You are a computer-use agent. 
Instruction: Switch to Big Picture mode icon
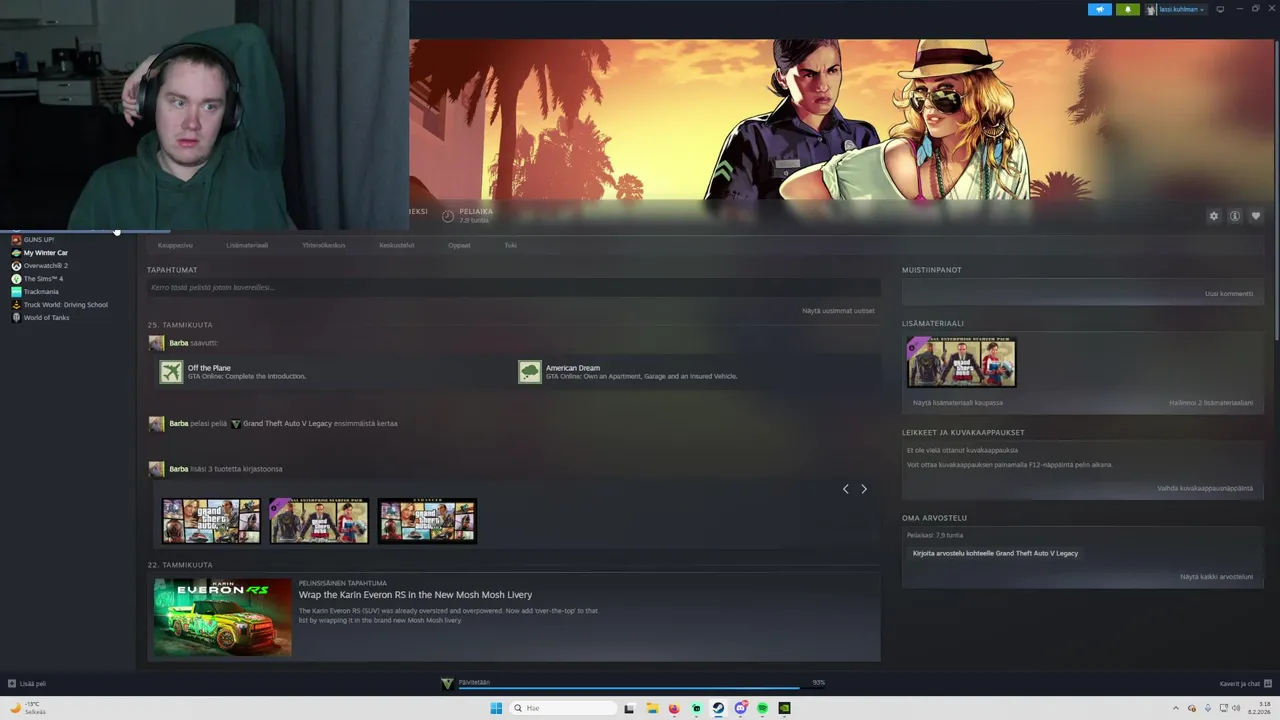click(1220, 9)
